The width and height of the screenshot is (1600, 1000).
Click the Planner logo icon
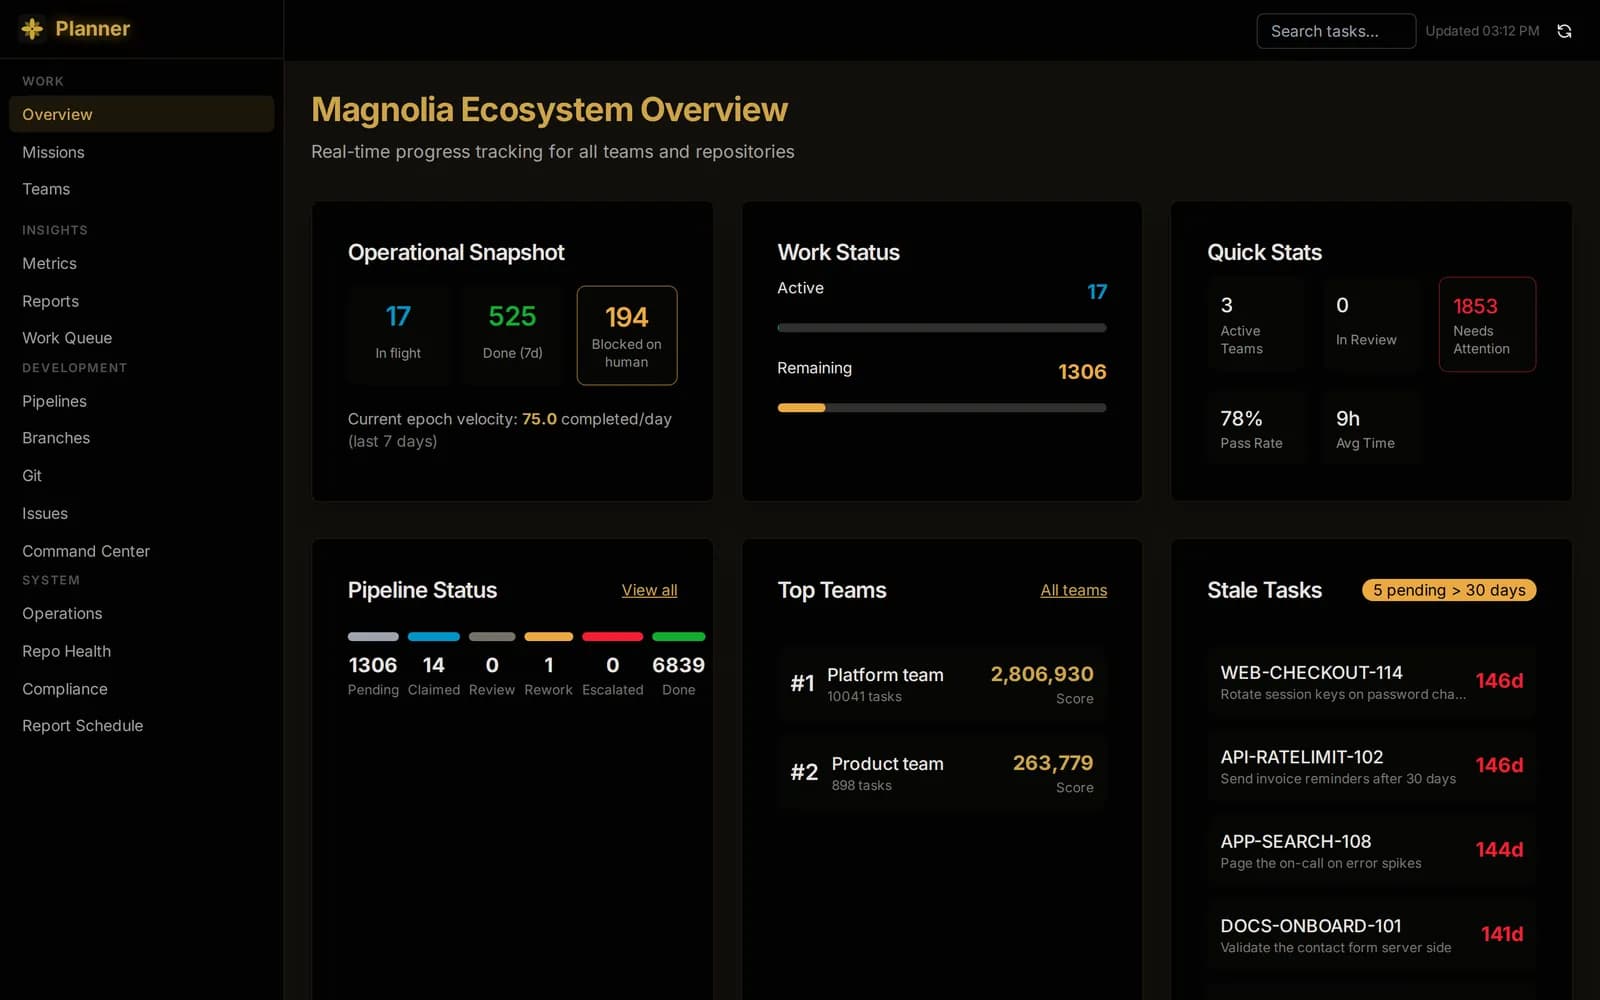(x=32, y=29)
